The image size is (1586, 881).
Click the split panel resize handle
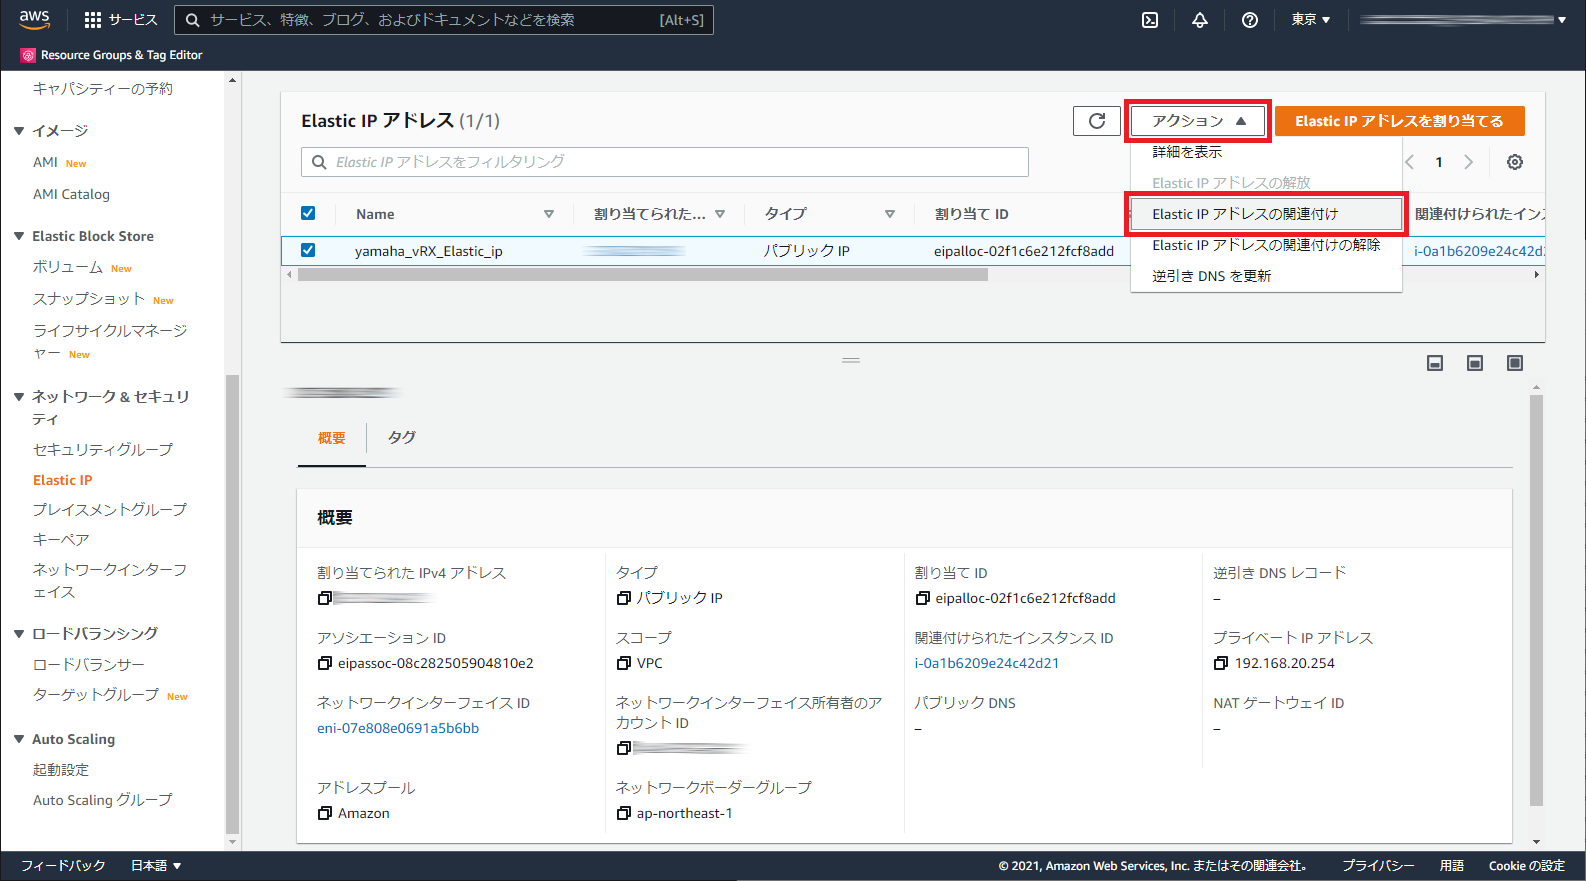(851, 360)
